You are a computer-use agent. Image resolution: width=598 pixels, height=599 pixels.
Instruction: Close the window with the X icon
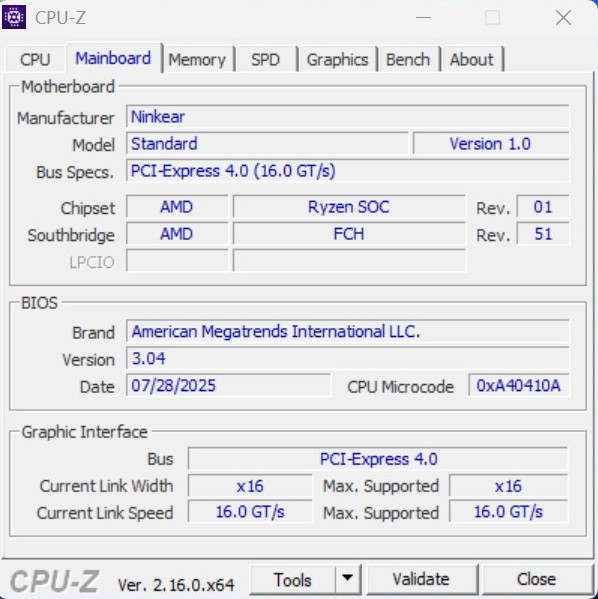point(564,18)
